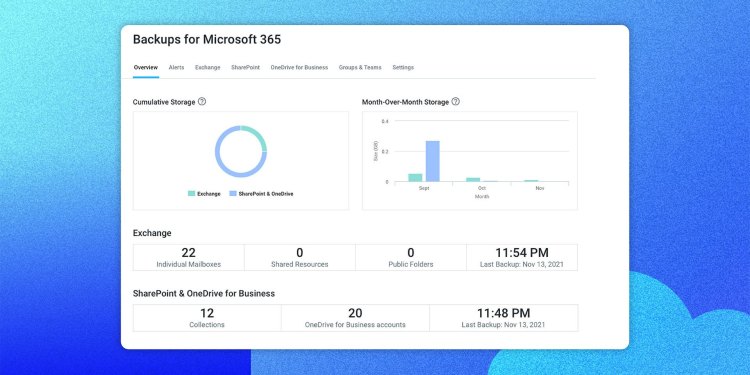Click the tall Sept SharePoint bar
The image size is (750, 375).
(x=432, y=161)
